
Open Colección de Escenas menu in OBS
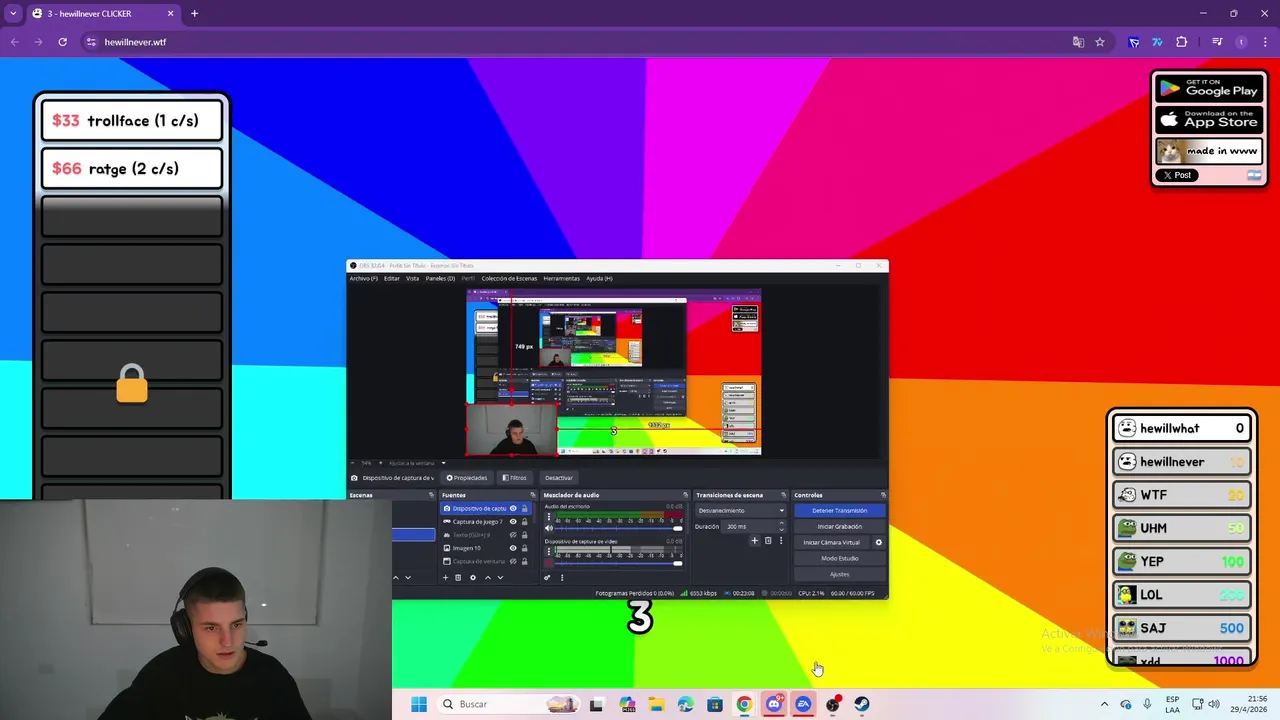point(509,278)
